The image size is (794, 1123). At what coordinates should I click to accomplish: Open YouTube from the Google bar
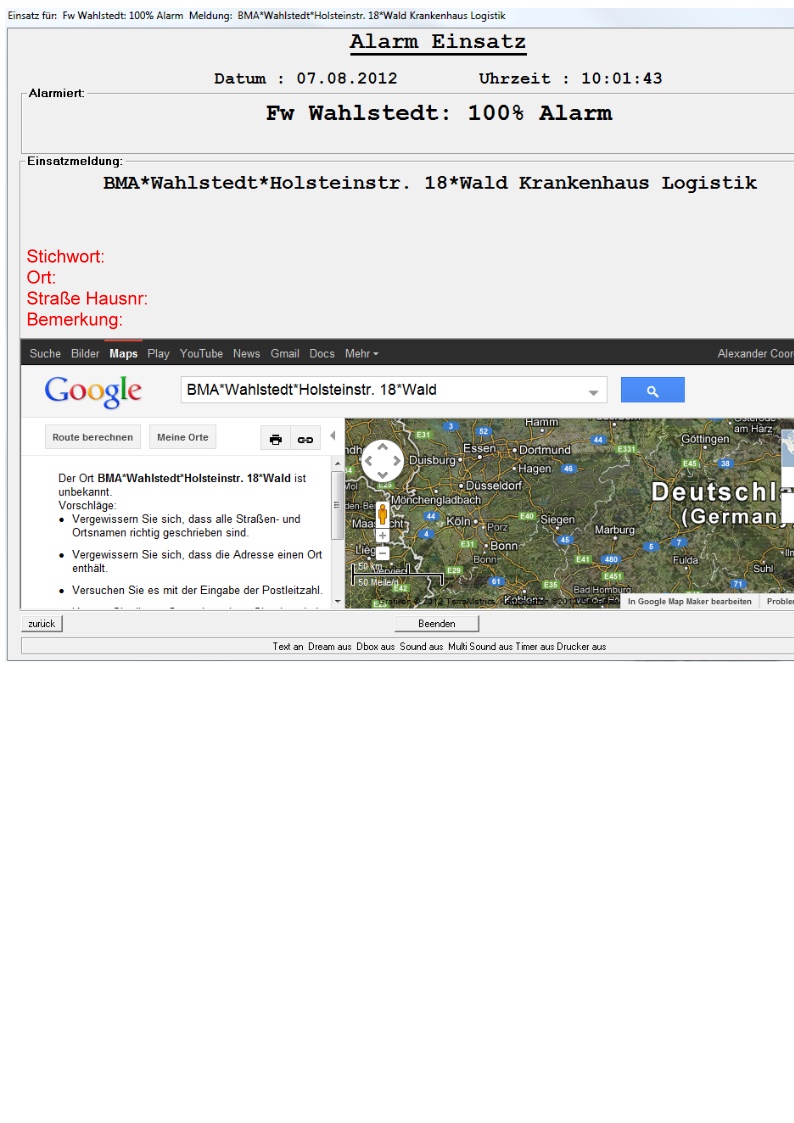tap(201, 354)
